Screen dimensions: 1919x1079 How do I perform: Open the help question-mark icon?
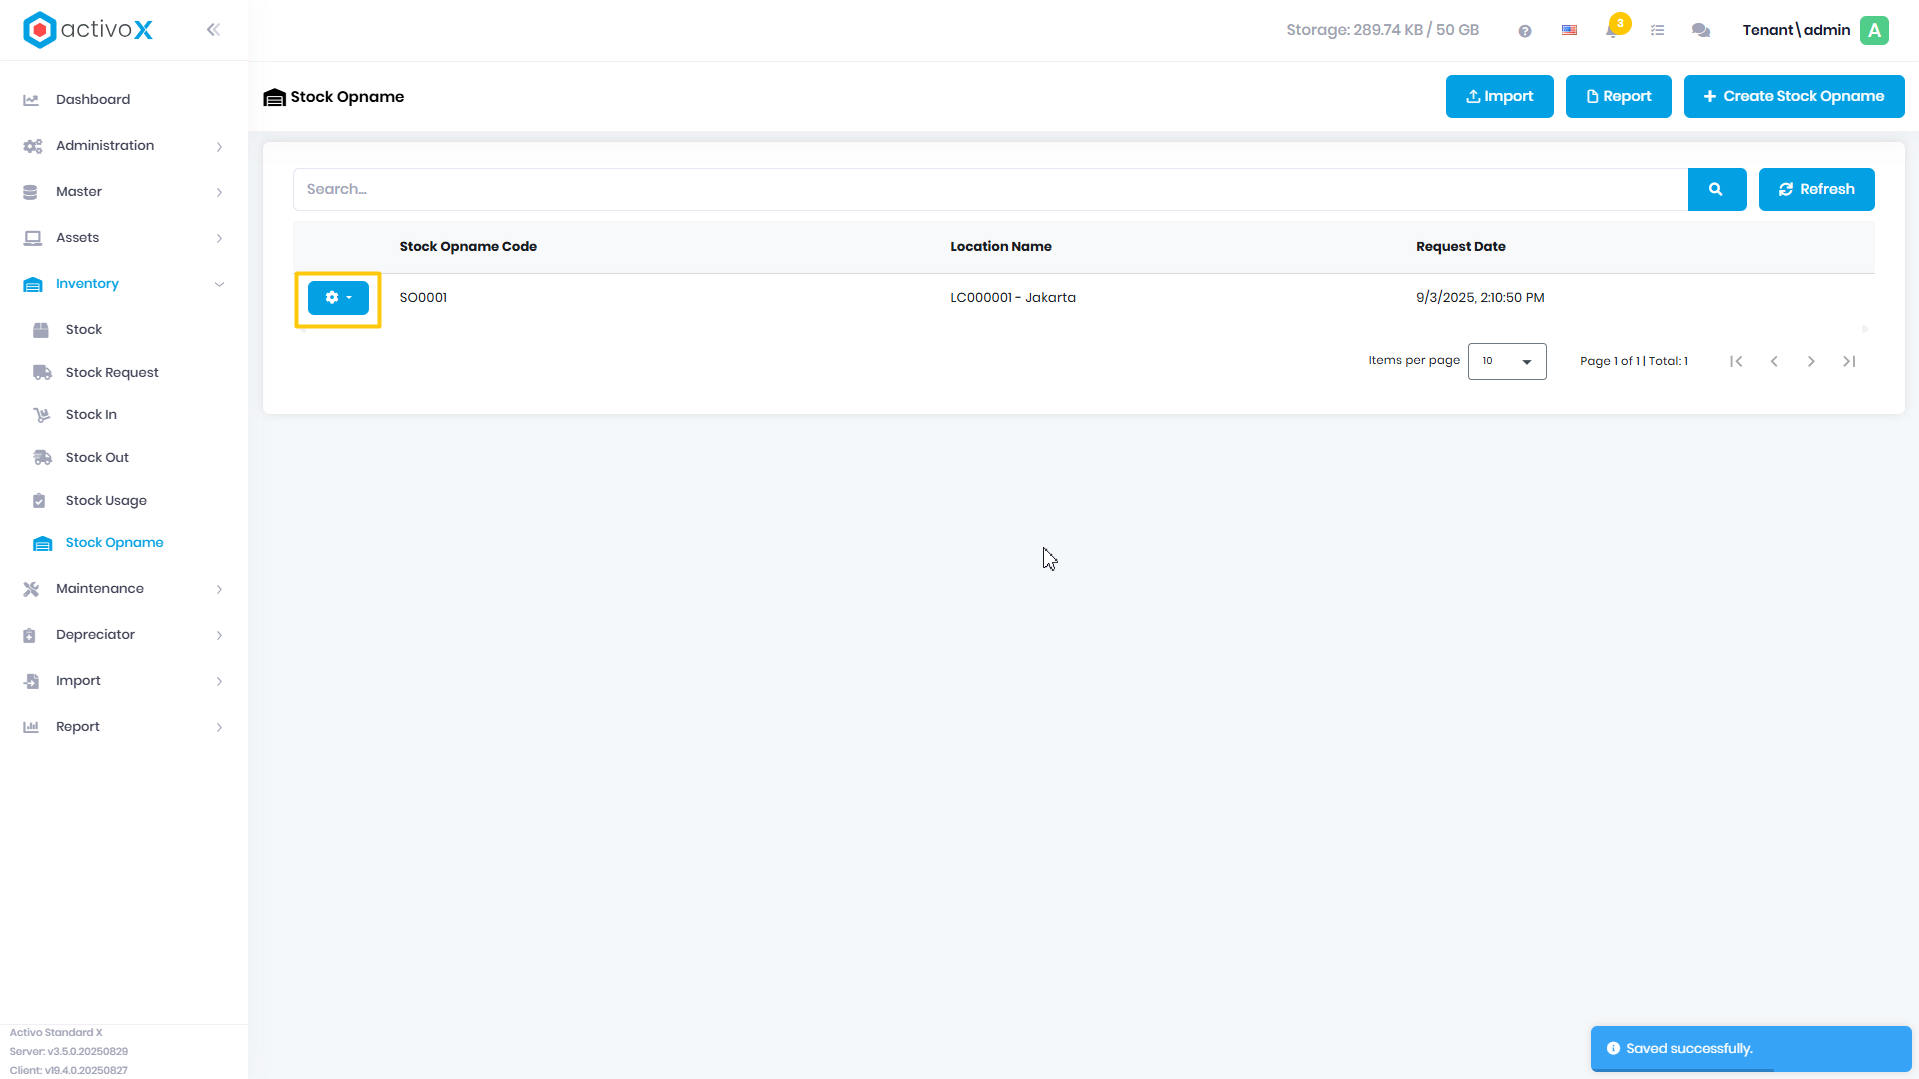tap(1525, 31)
